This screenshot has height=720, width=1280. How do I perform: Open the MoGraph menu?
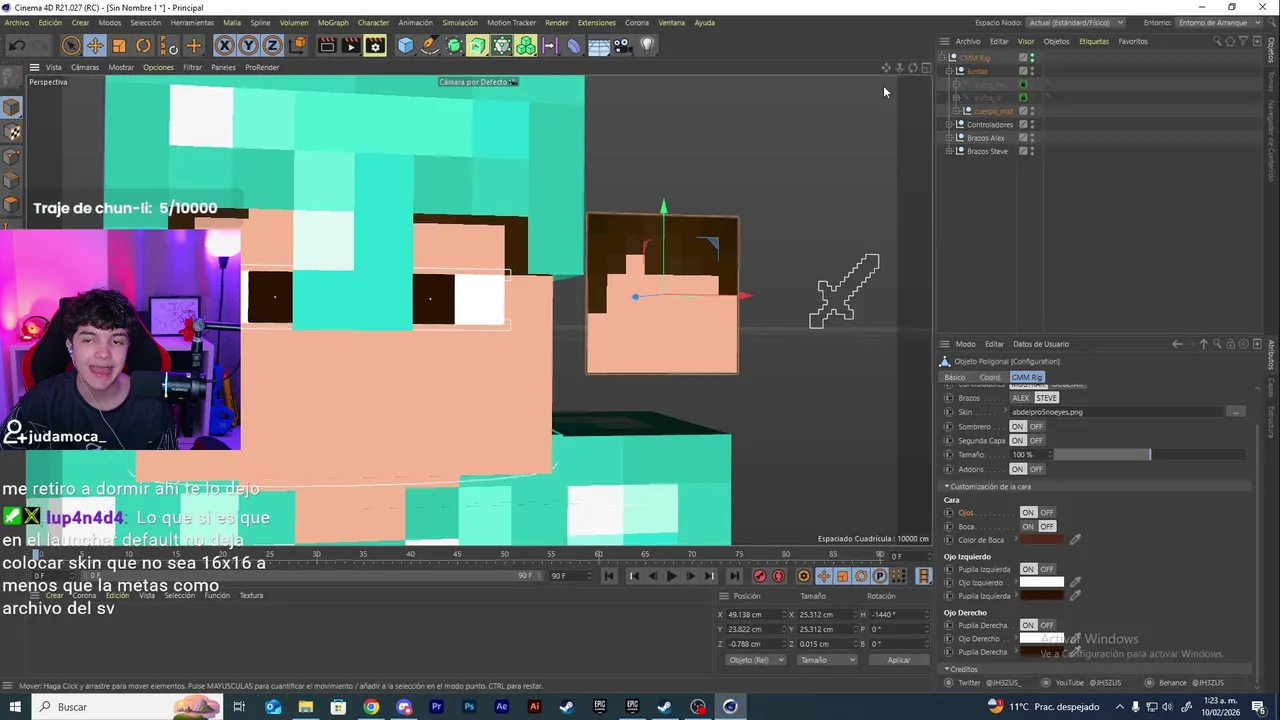pos(332,22)
